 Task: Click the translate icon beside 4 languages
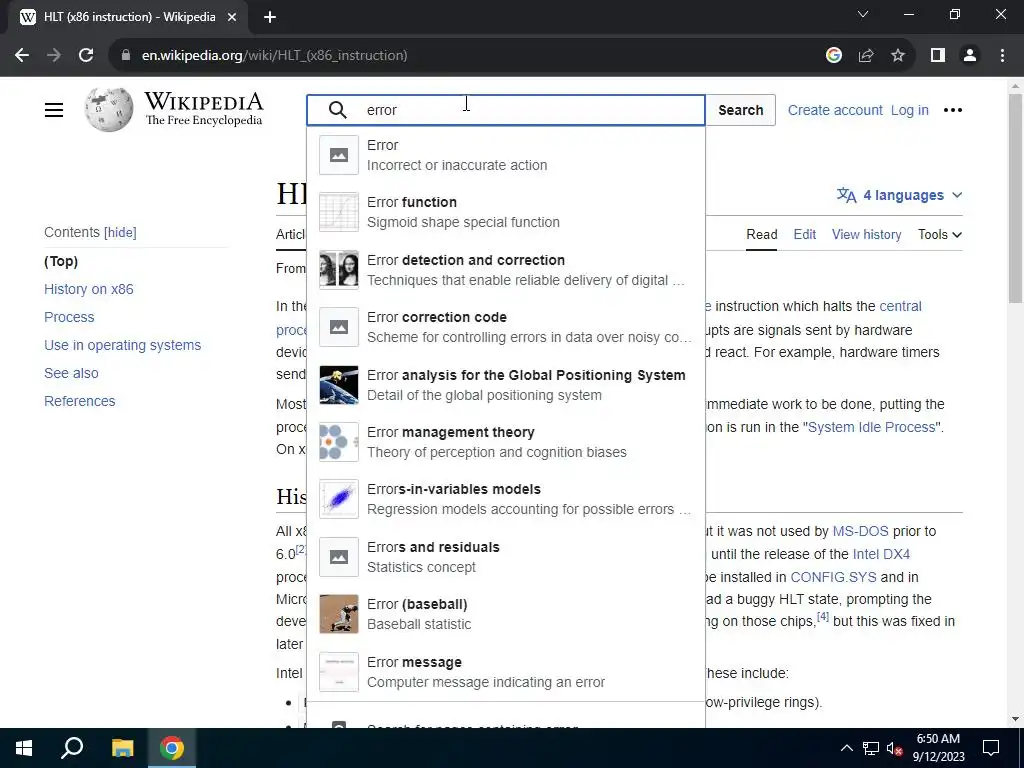pyautogui.click(x=846, y=195)
